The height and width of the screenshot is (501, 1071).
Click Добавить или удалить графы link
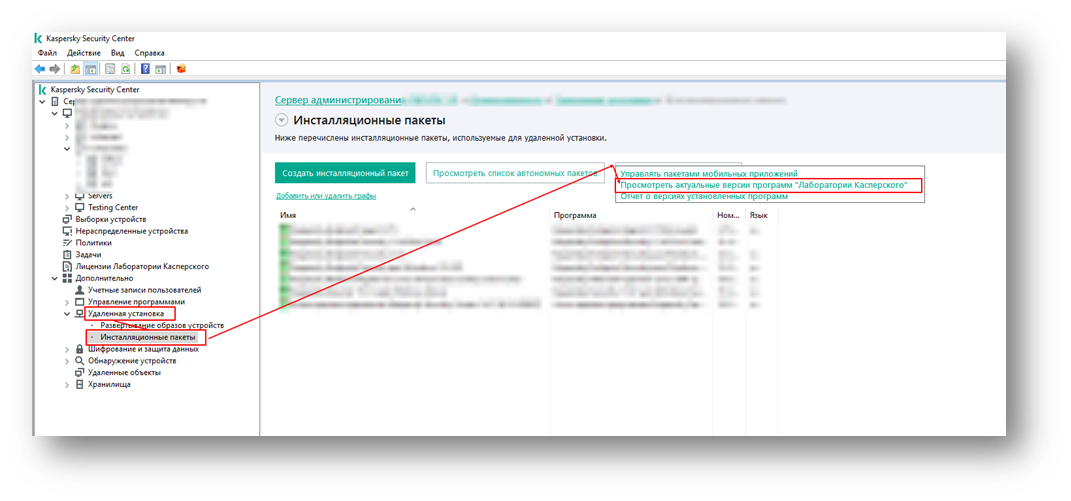(326, 195)
